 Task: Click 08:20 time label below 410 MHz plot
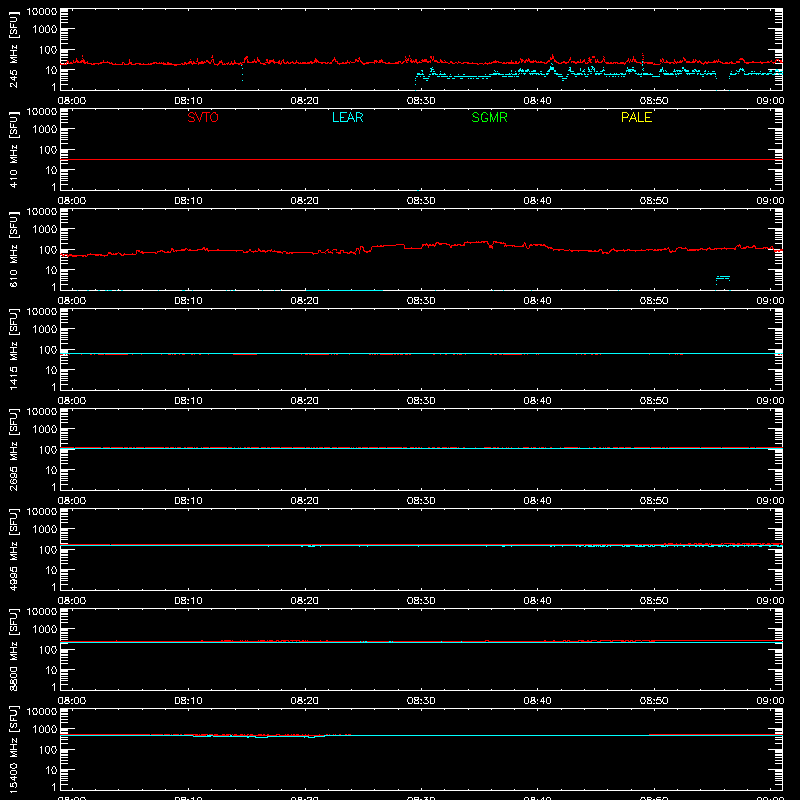[305, 201]
